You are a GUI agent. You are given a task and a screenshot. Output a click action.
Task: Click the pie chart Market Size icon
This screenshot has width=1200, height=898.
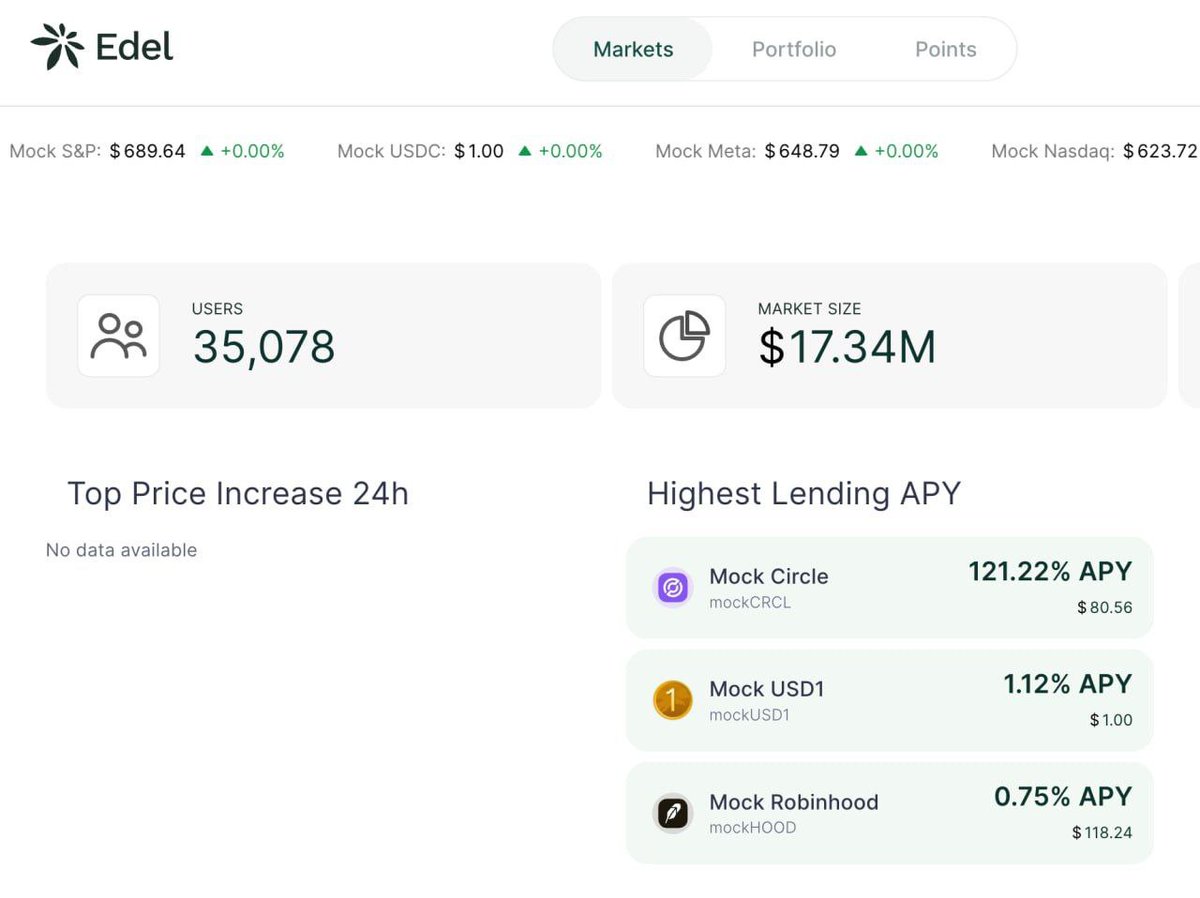click(x=685, y=336)
